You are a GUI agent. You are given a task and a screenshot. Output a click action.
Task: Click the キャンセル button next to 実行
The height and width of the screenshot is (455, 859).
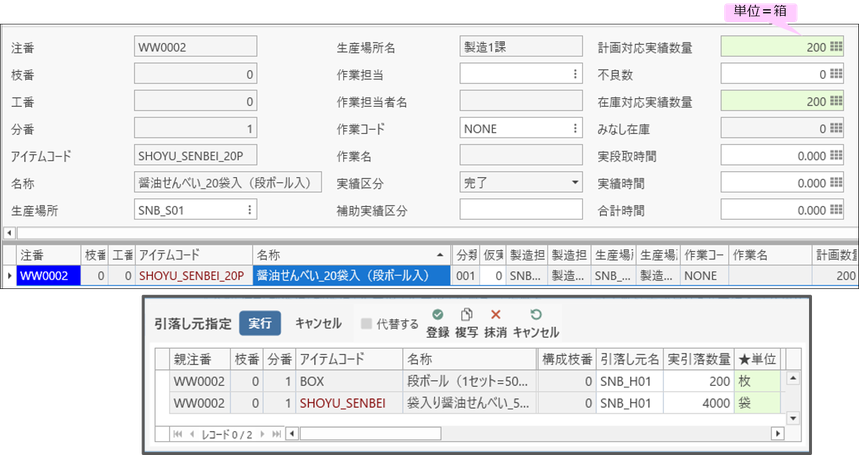[318, 323]
